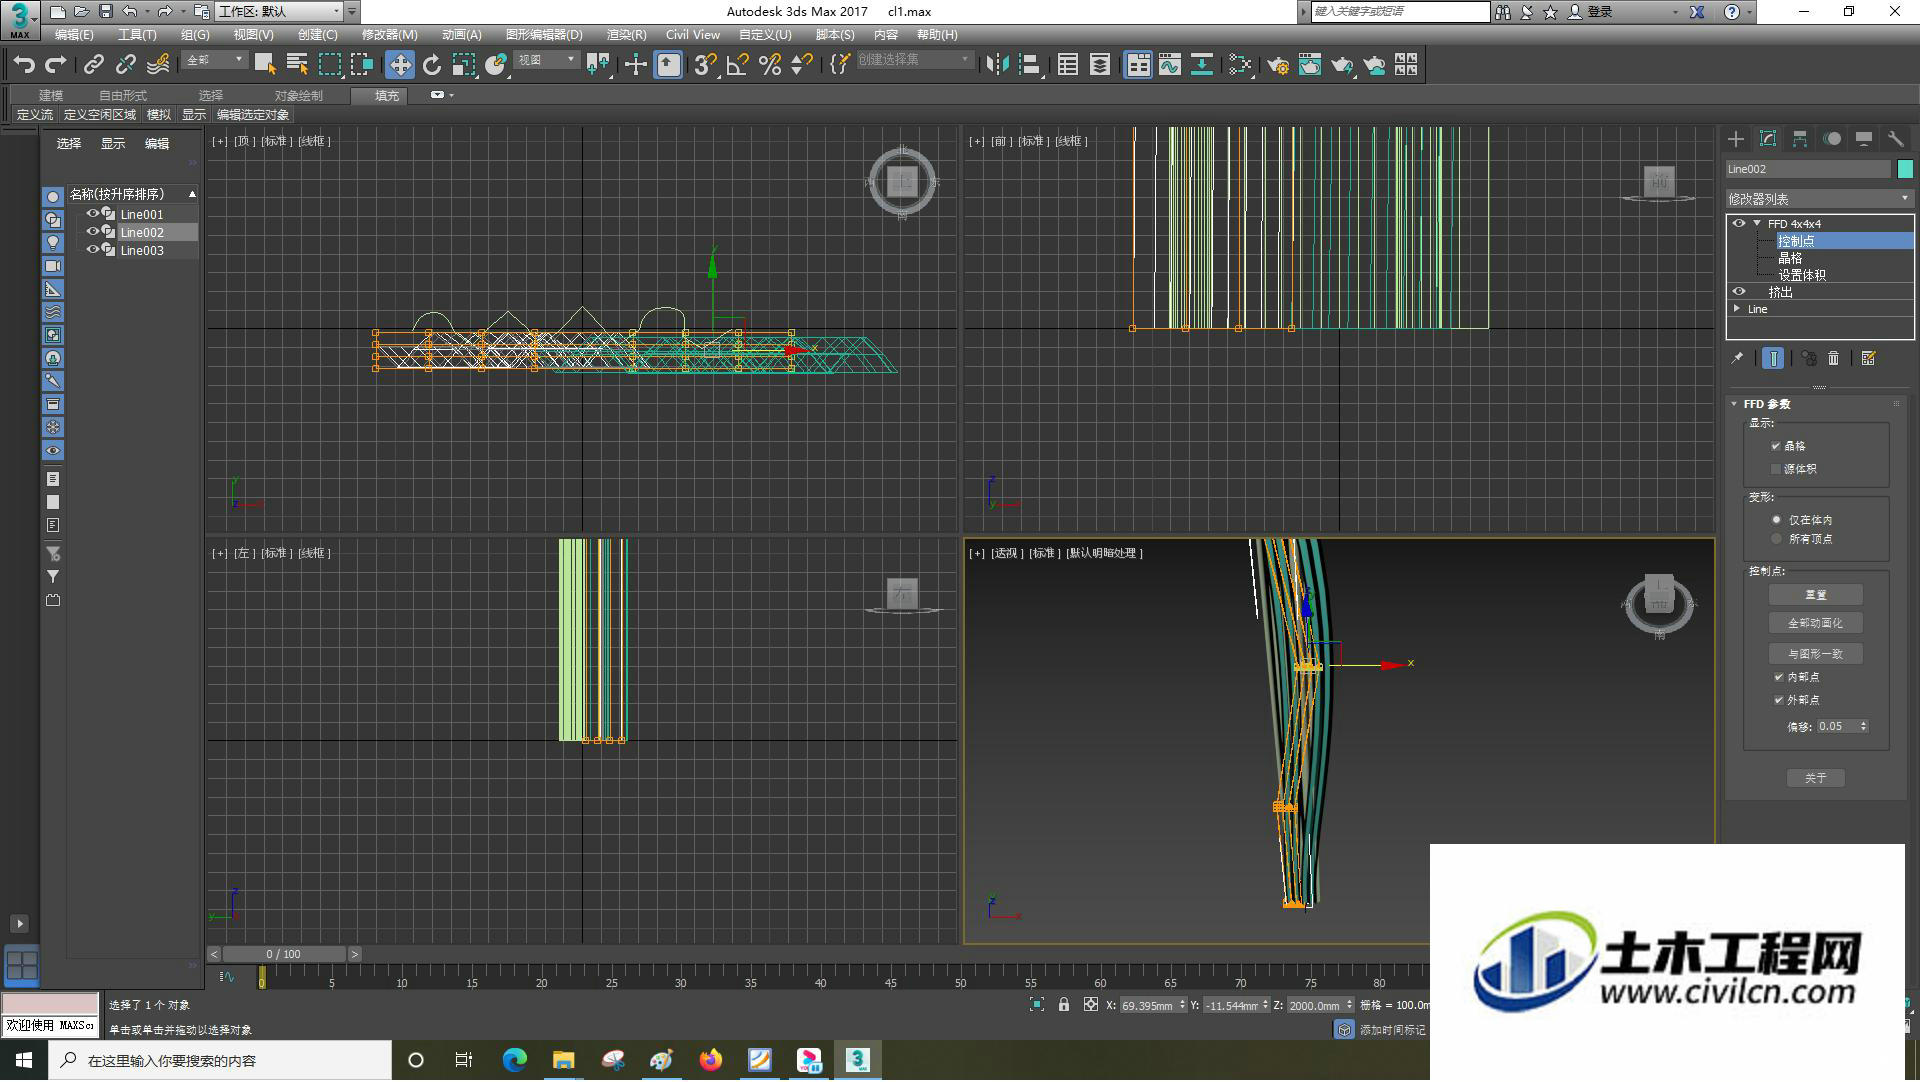
Task: Click the 全部动画化 button
Action: 1815,623
